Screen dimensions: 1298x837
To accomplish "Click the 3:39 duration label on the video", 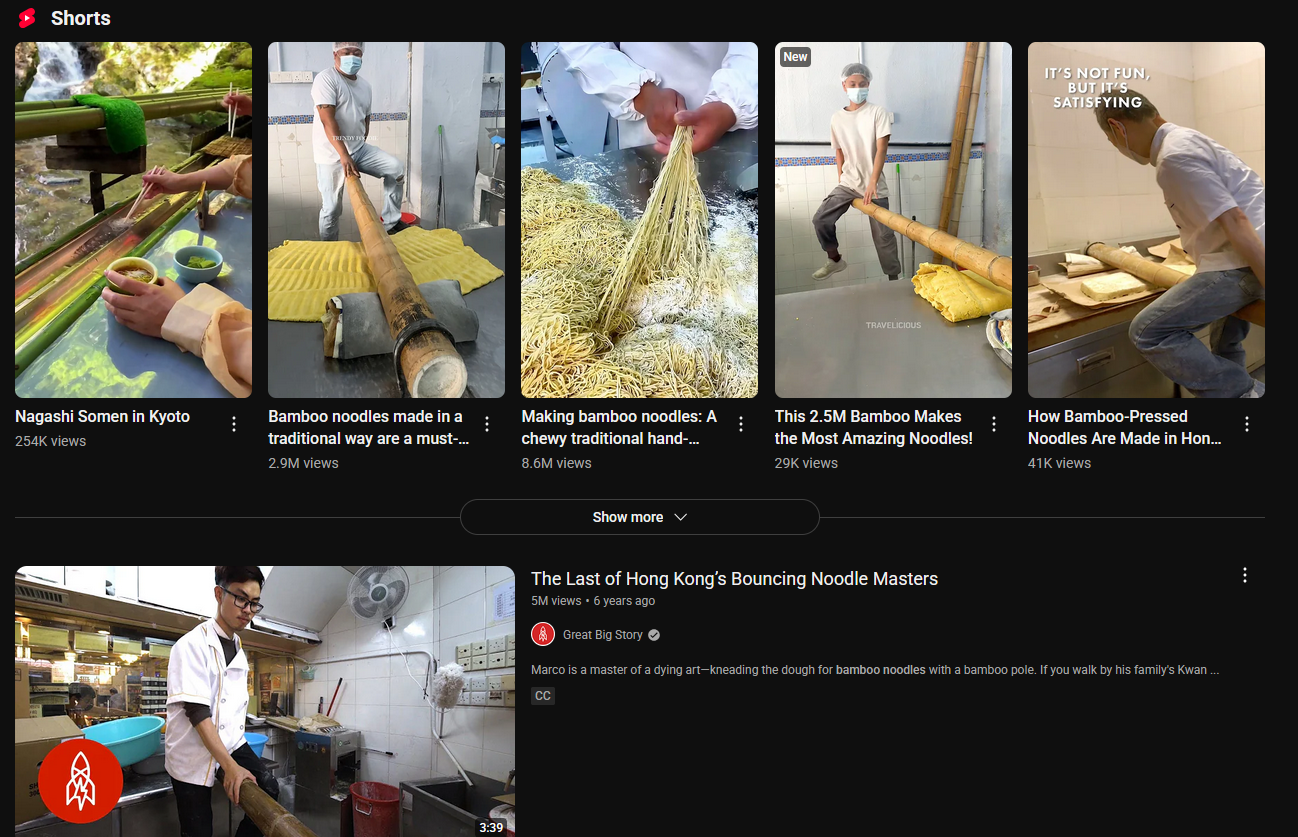I will click(x=491, y=827).
